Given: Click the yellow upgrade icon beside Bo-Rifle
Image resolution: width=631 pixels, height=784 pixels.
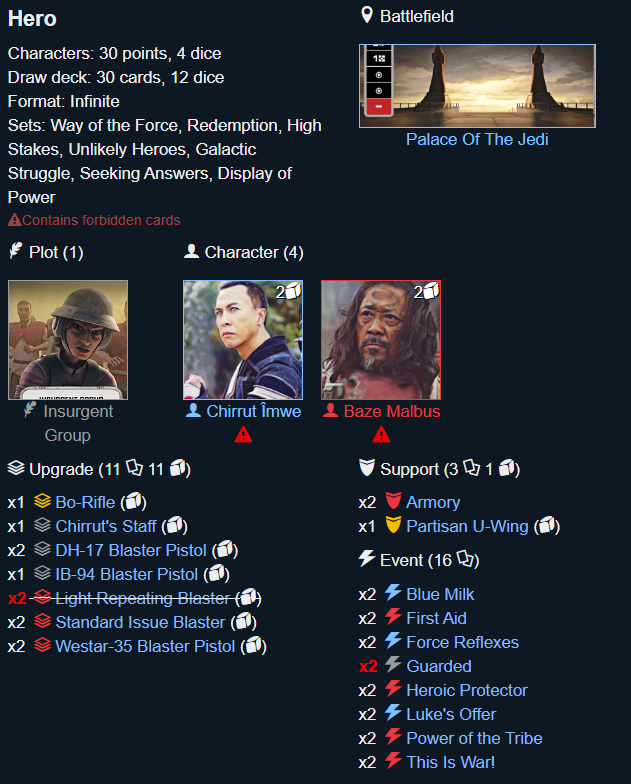Looking at the screenshot, I should tap(42, 501).
